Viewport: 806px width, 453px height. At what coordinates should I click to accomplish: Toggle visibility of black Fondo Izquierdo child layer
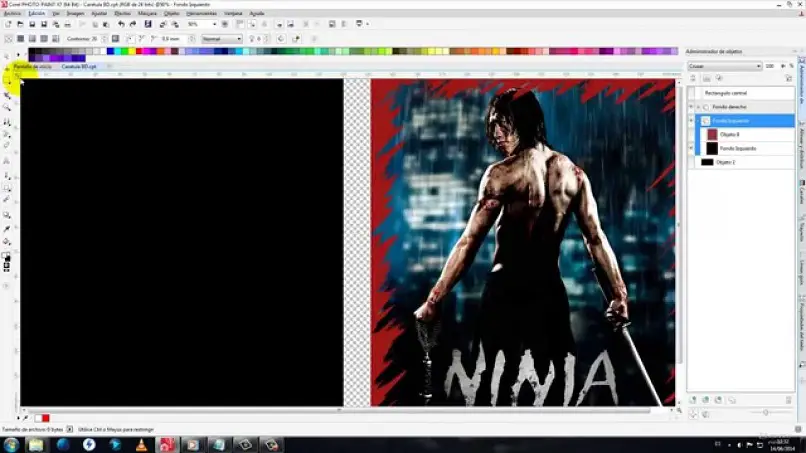pyautogui.click(x=691, y=148)
